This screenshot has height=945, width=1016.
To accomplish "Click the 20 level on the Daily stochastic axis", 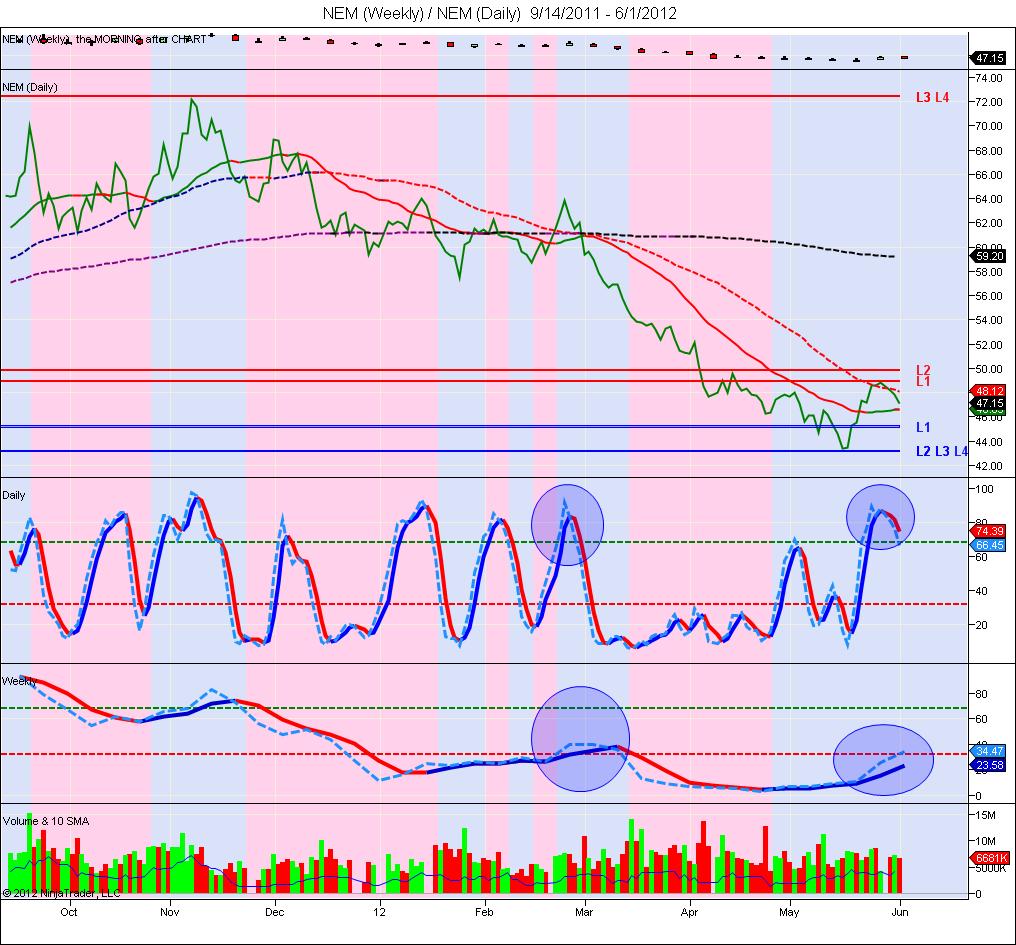I will (982, 625).
